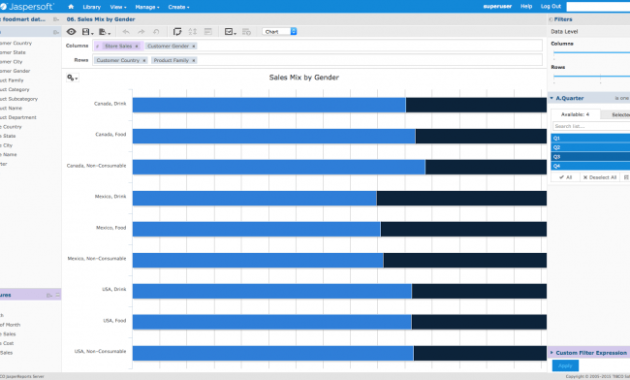Open the Save dropdown icon in toolbar
This screenshot has height=380, width=630.
point(87,32)
